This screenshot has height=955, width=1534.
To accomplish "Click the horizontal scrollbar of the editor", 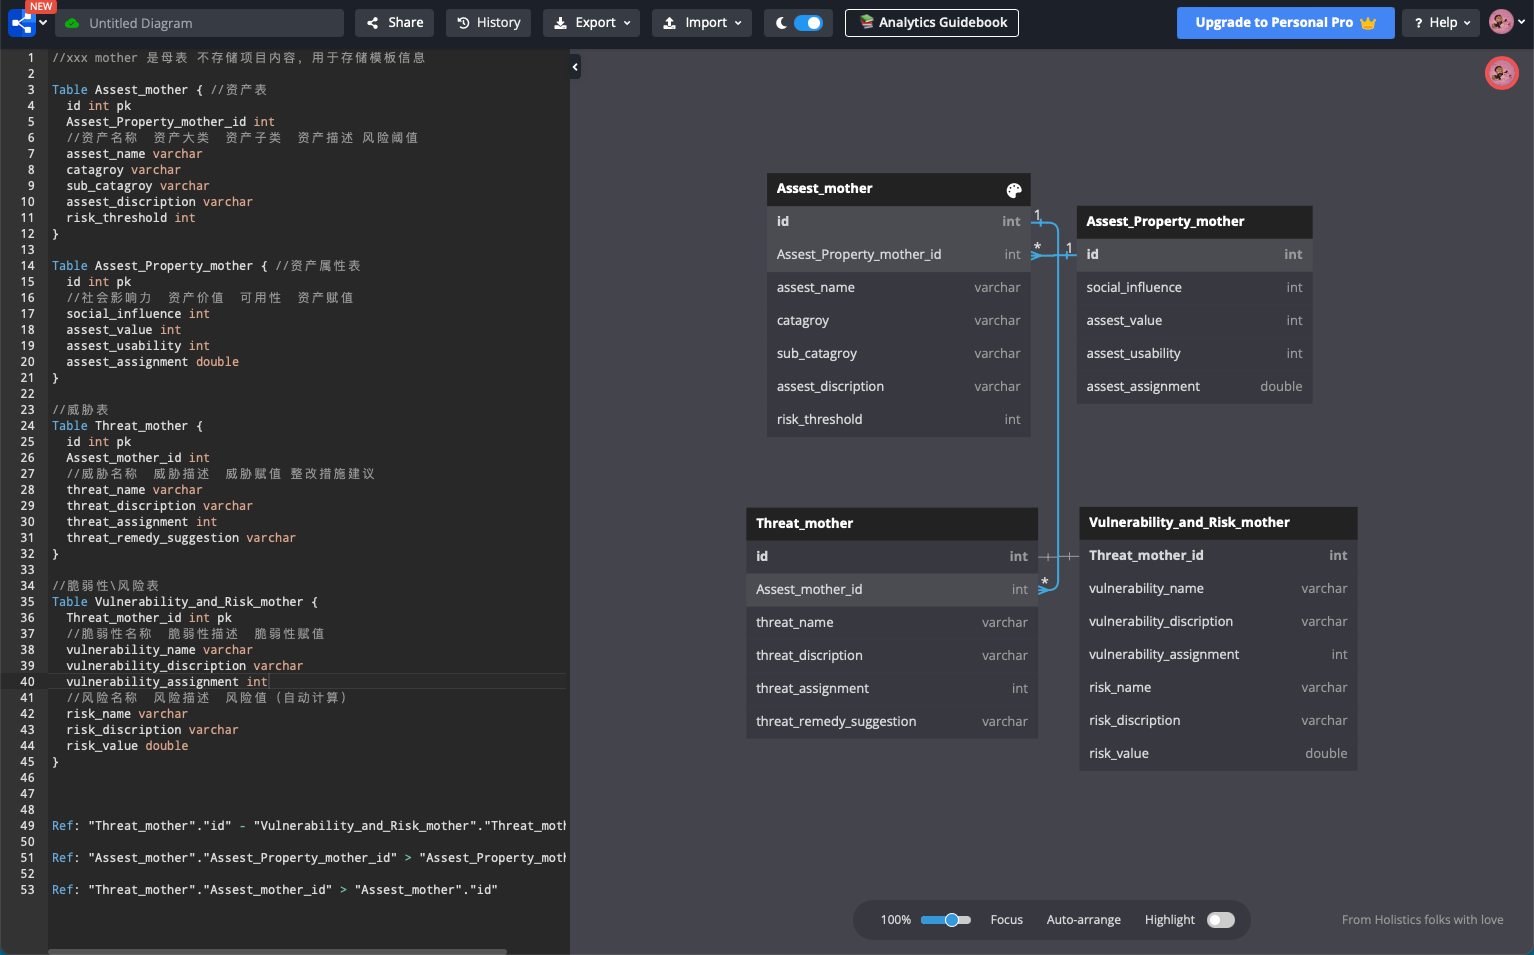I will (277, 951).
